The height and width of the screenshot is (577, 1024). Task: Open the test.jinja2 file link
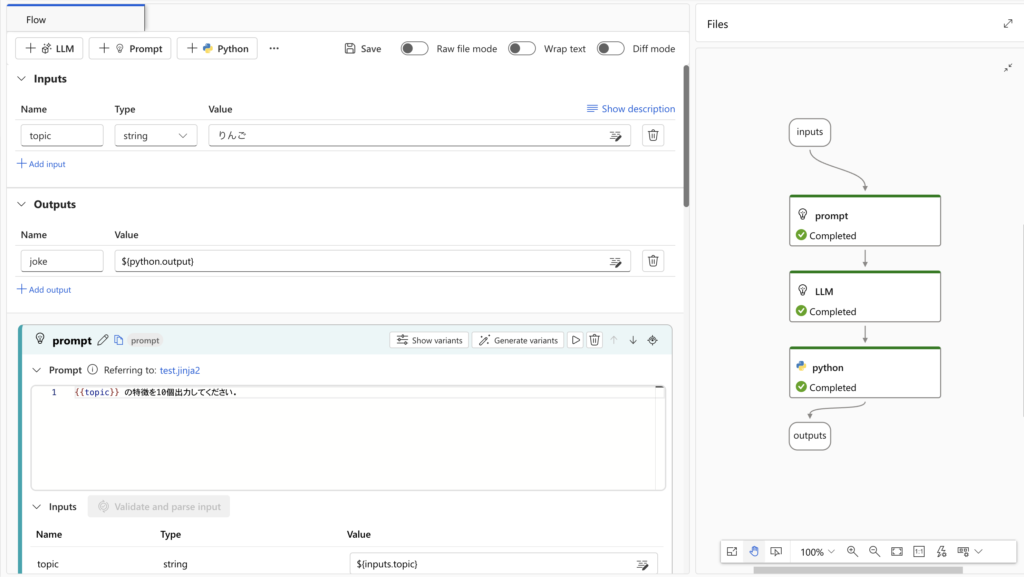tap(180, 370)
